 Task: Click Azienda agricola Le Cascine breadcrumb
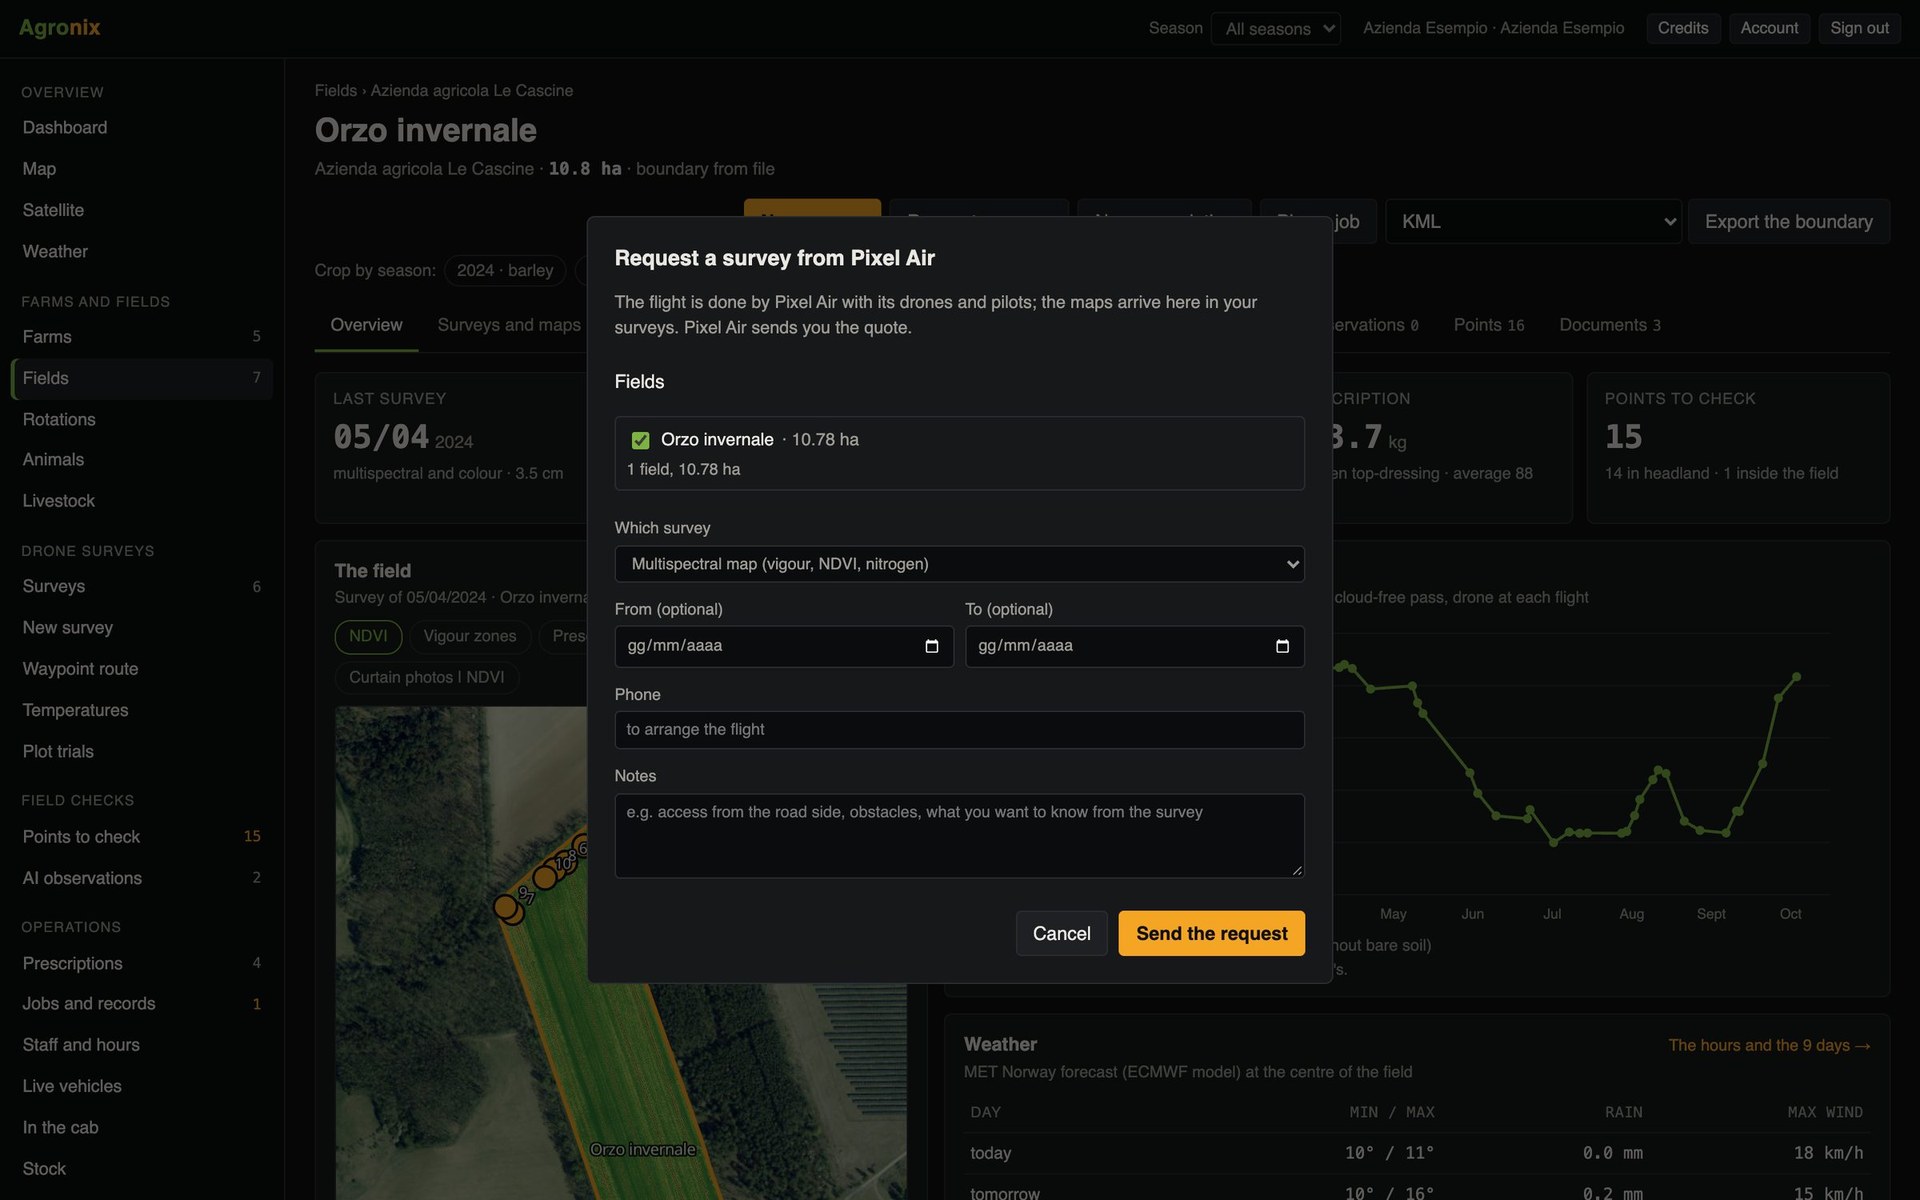(x=472, y=90)
